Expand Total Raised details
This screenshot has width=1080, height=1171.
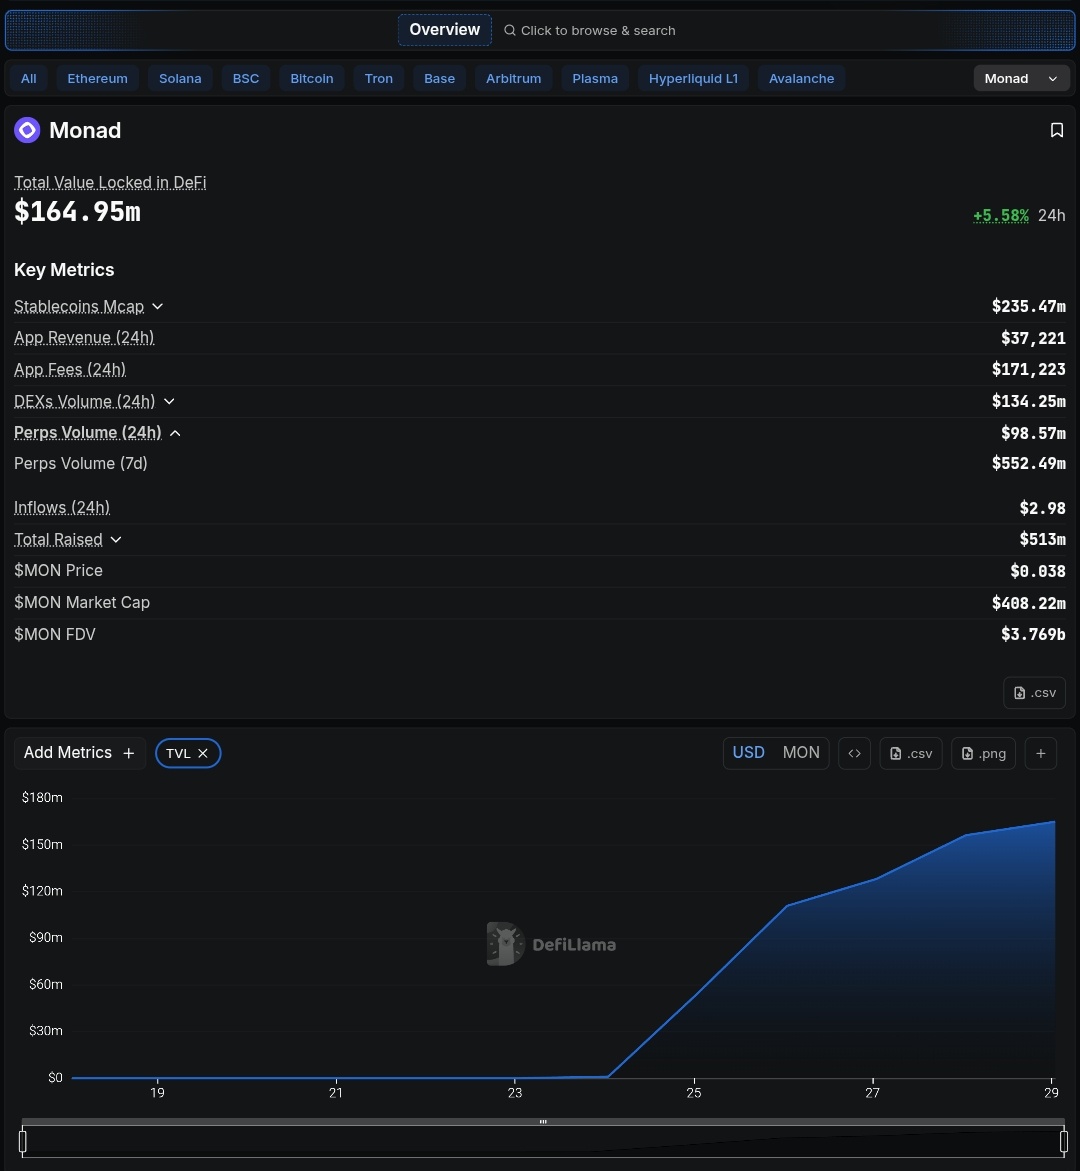pyautogui.click(x=116, y=539)
